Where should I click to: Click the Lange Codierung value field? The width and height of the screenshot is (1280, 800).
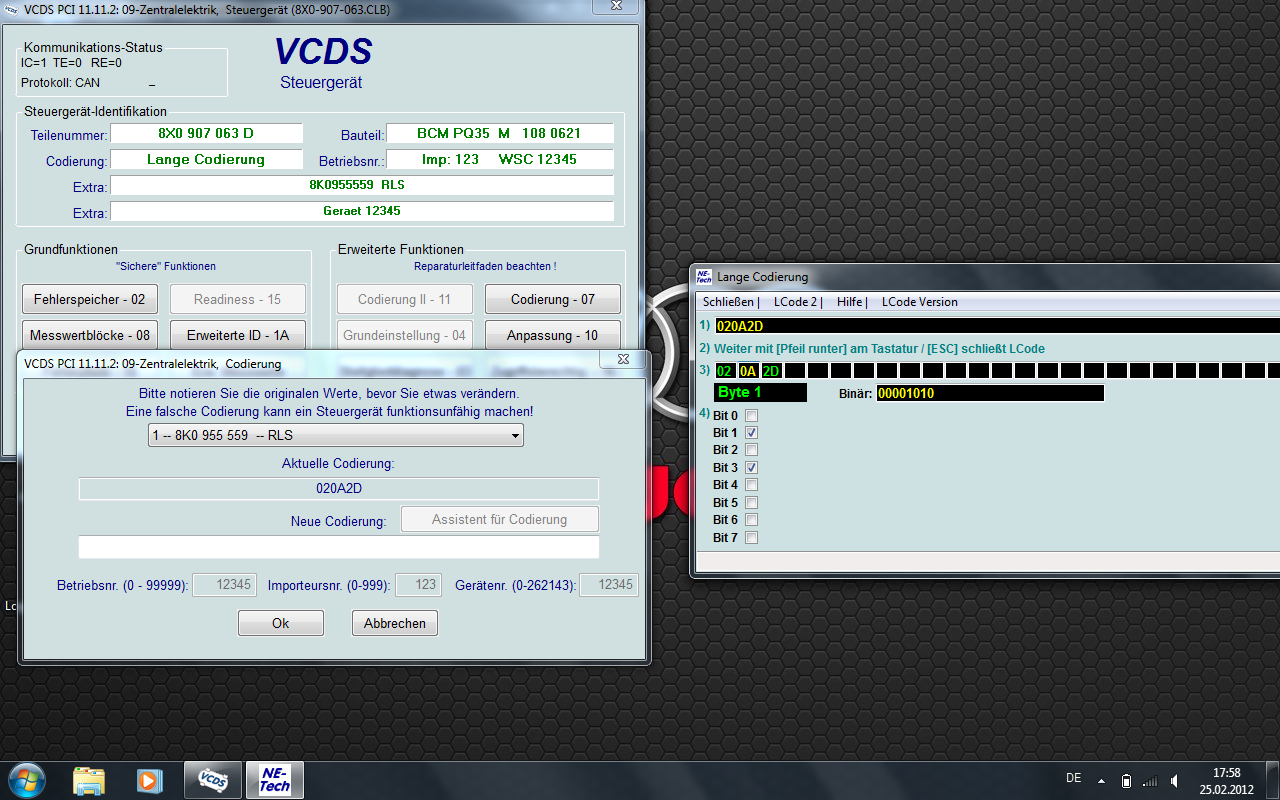(206, 159)
